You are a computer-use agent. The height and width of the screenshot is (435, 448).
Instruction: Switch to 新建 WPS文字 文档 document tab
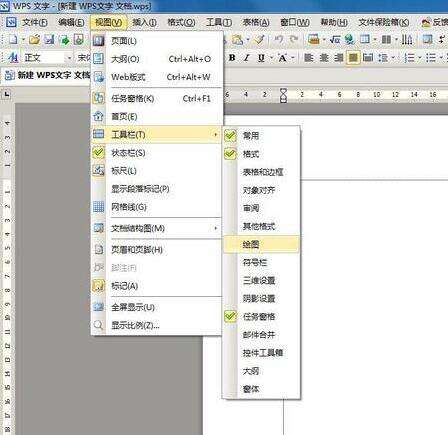click(47, 75)
